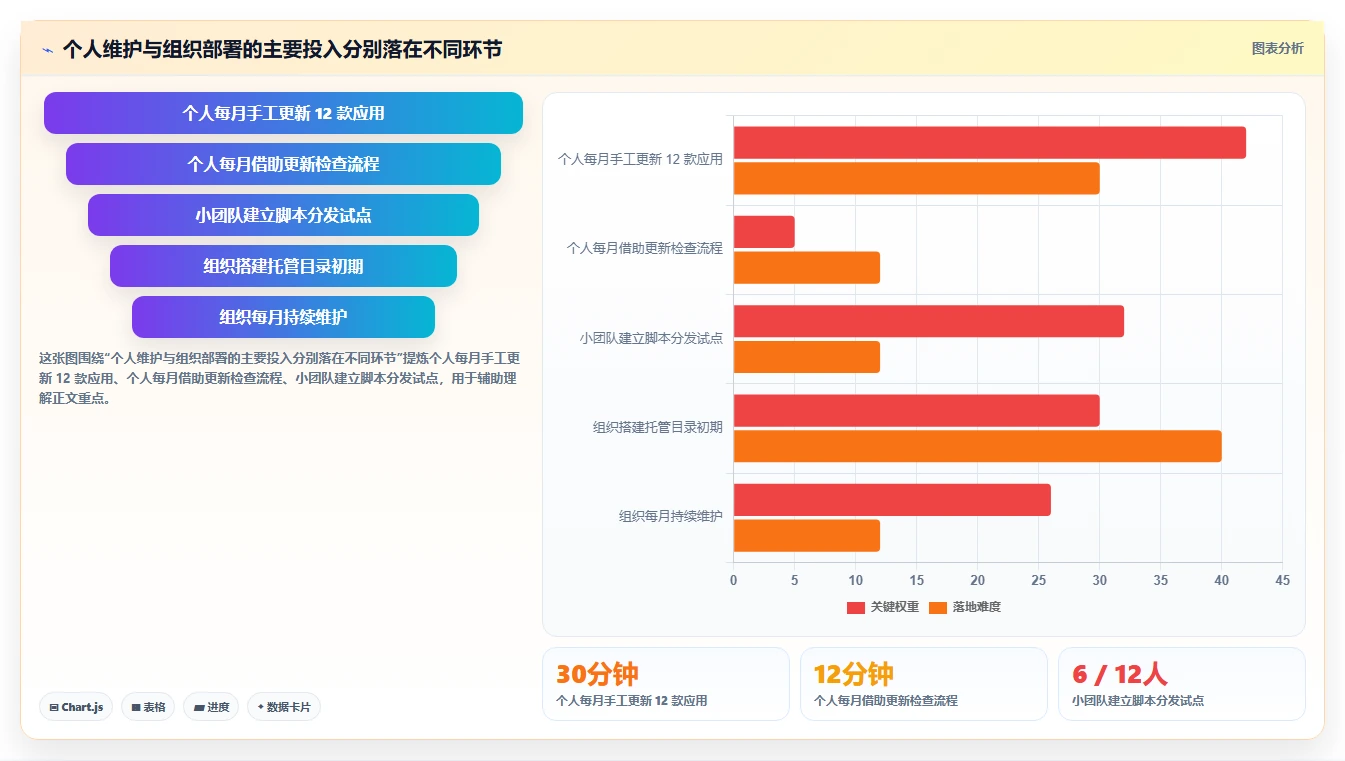Click the red bar for 组织搭建托管目录初期
Viewport: 1345px width, 761px height.
pyautogui.click(x=917, y=411)
